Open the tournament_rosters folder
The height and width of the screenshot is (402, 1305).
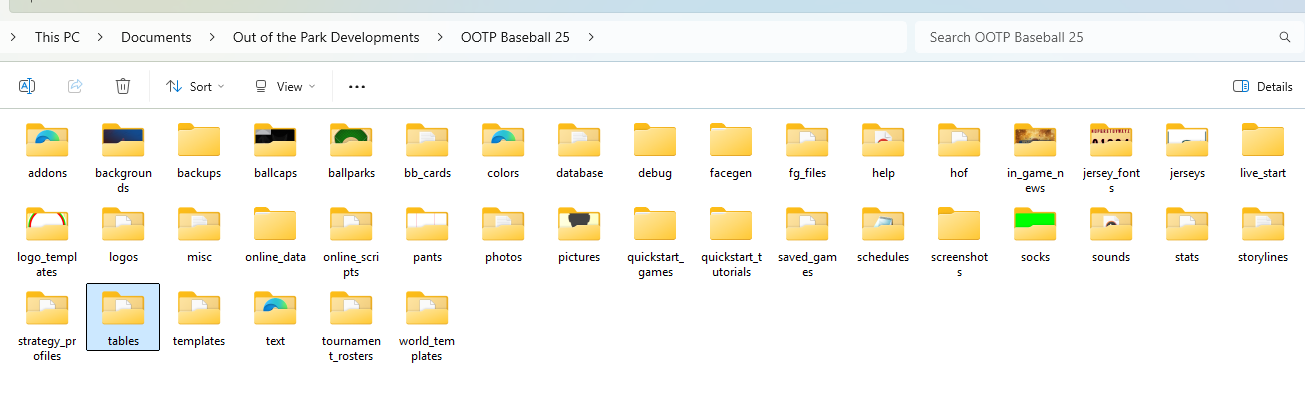click(x=351, y=326)
